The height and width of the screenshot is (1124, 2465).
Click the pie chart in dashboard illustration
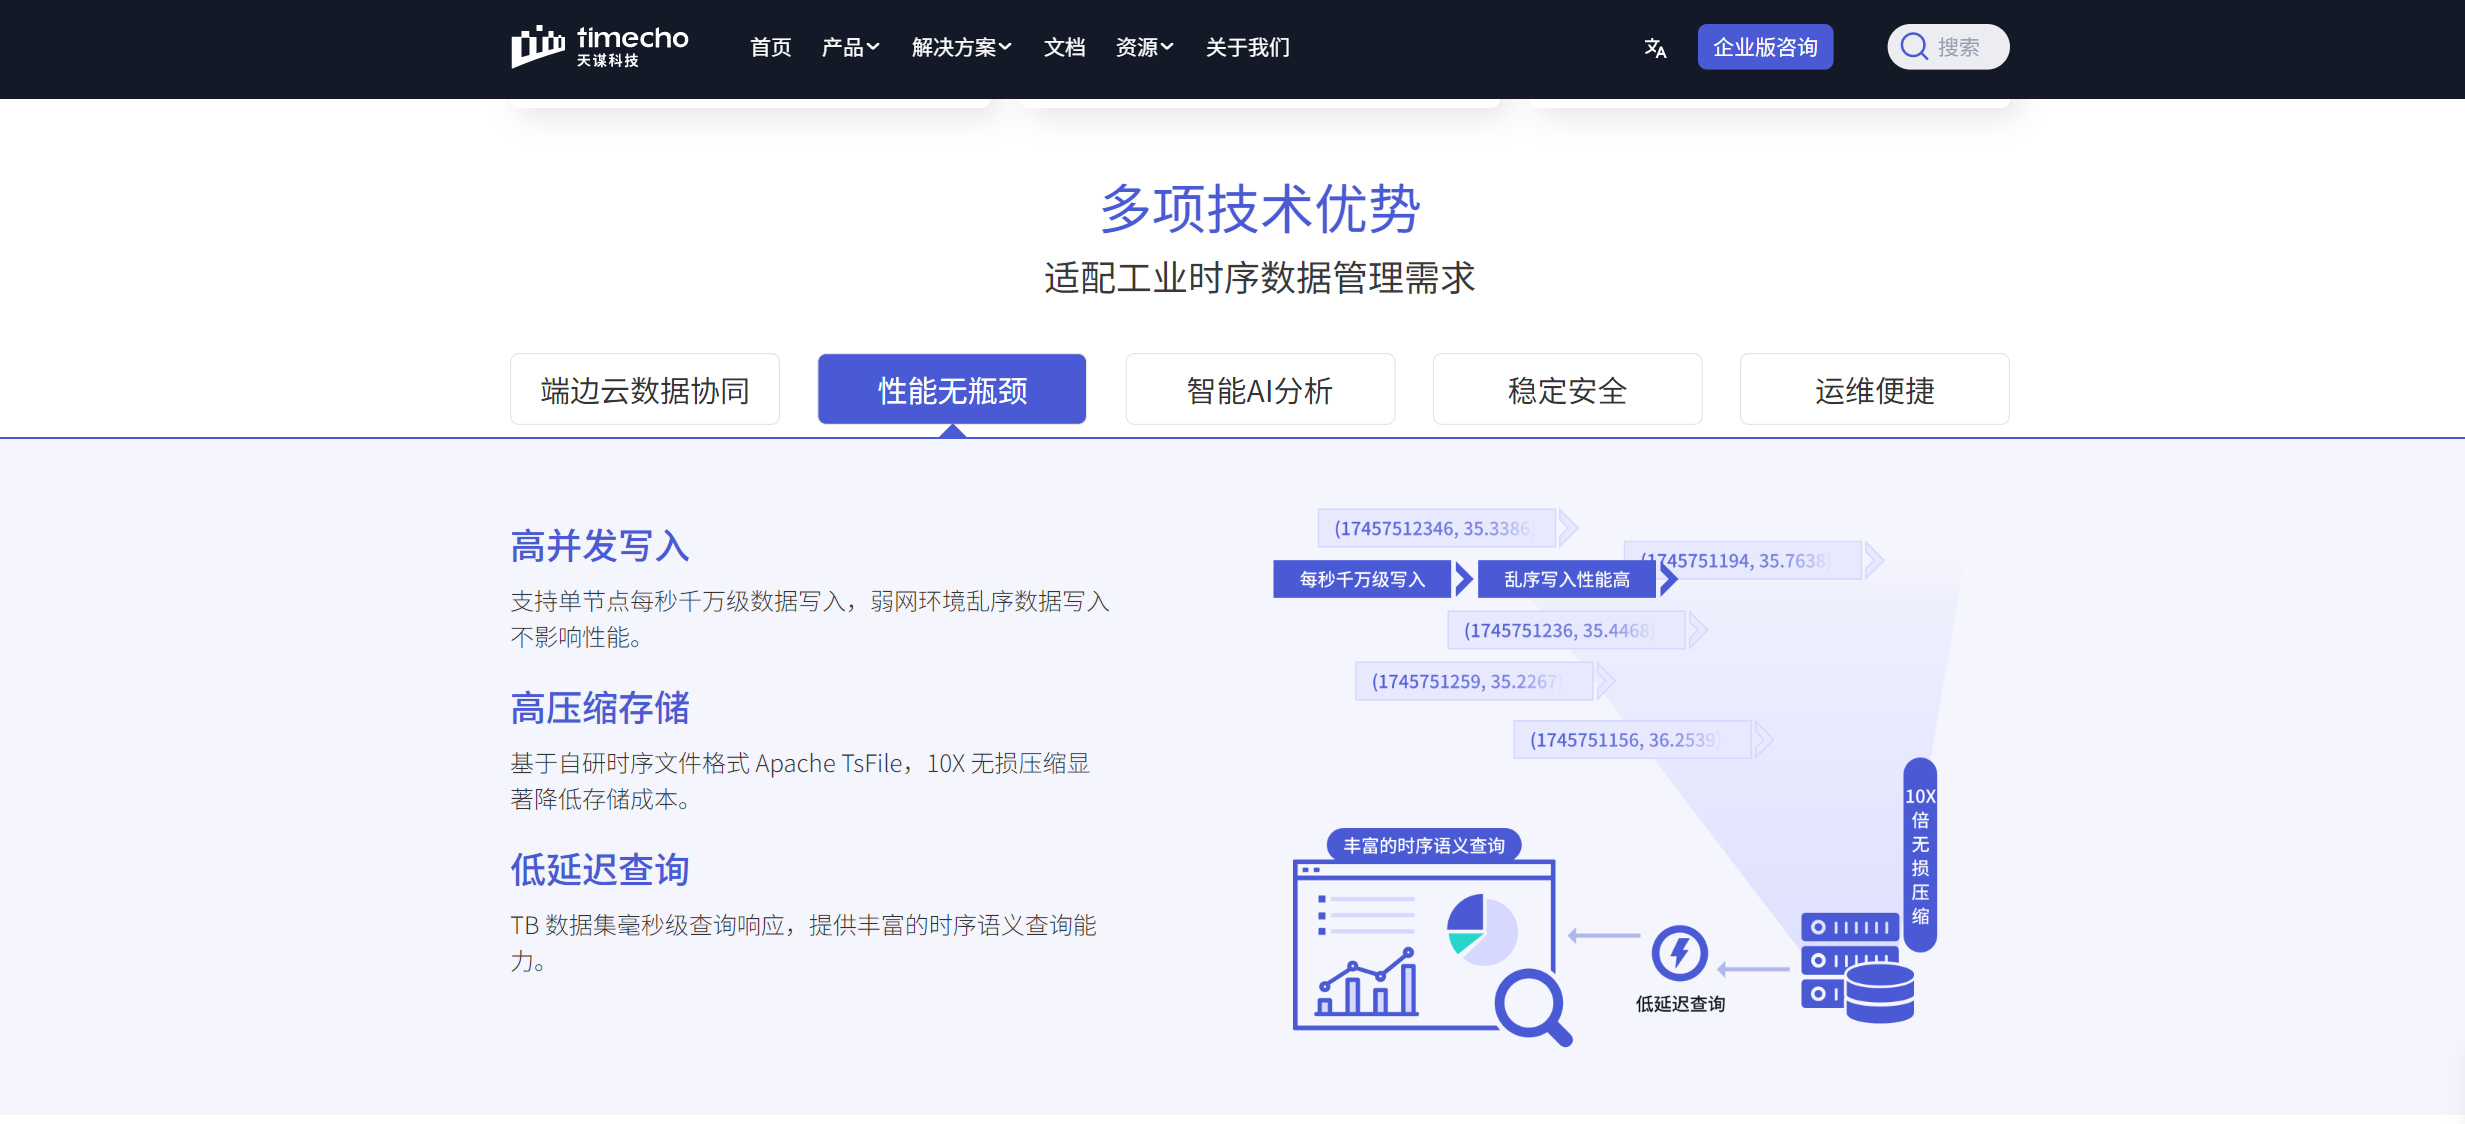[x=1481, y=929]
